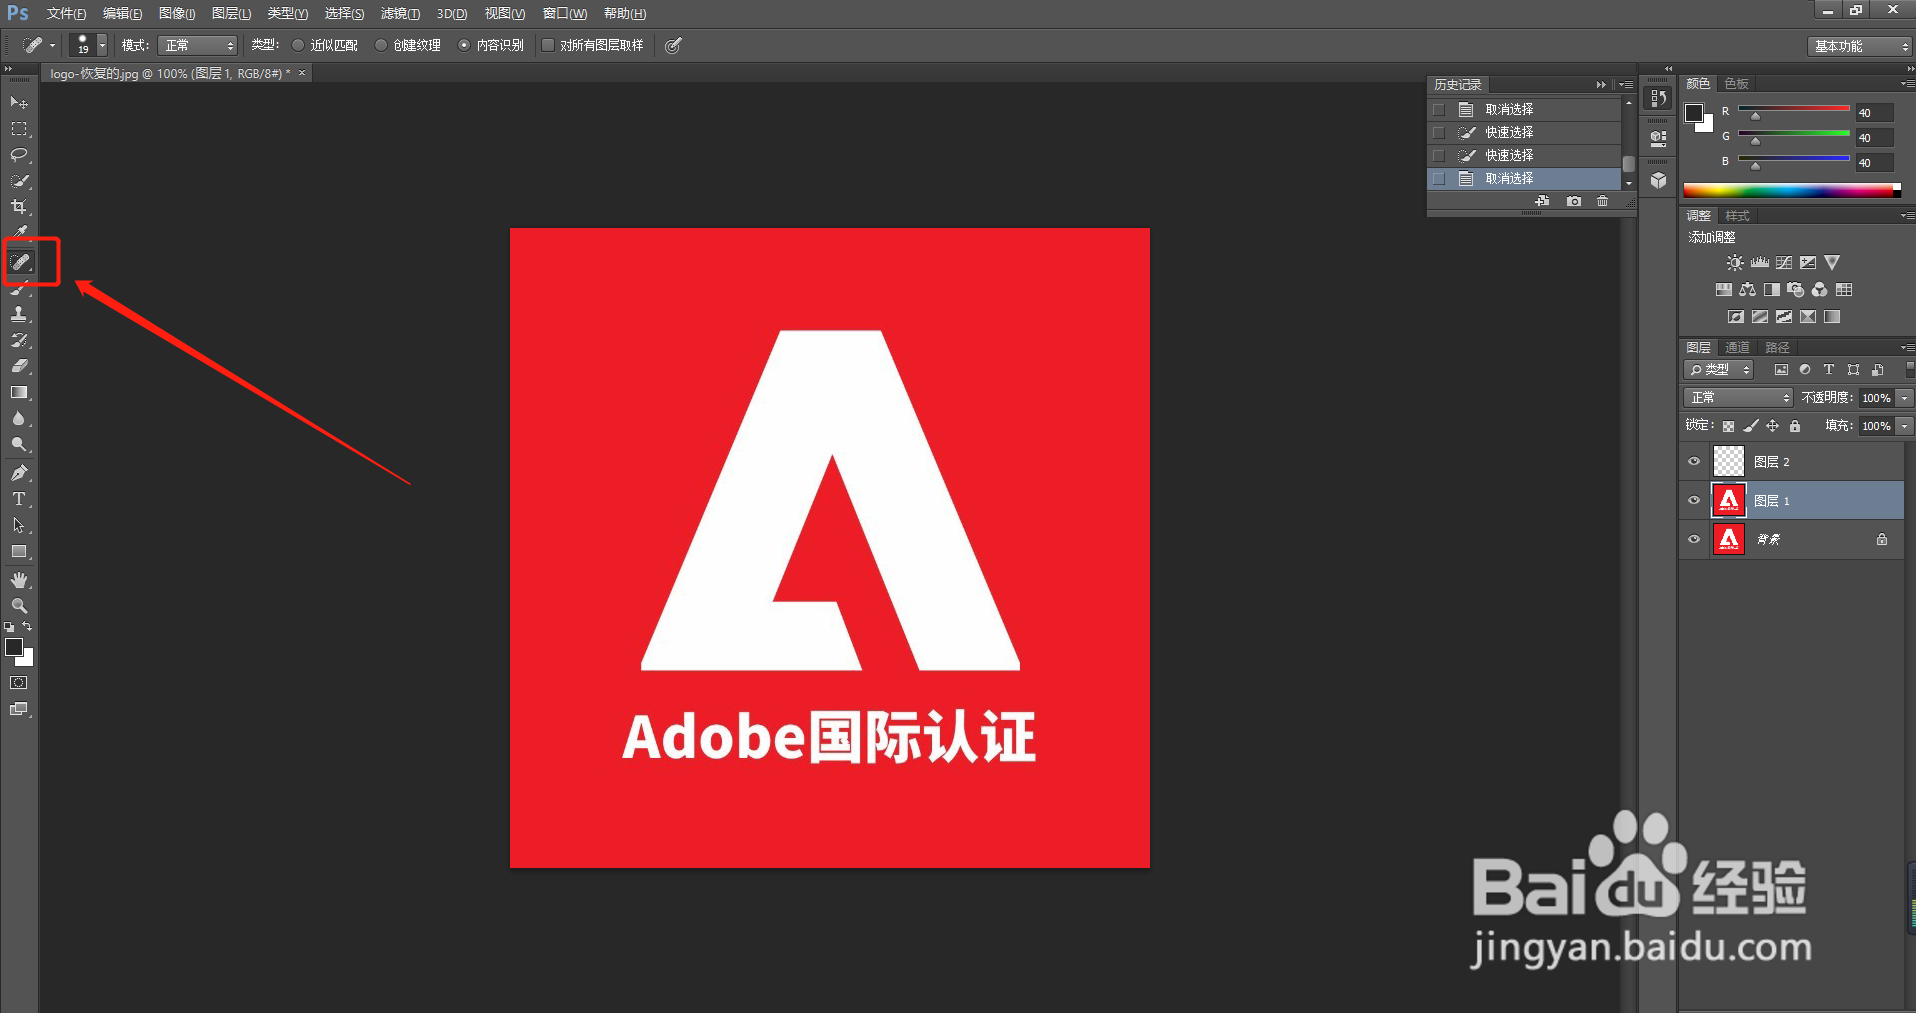Select the Path Selection tool

click(19, 525)
